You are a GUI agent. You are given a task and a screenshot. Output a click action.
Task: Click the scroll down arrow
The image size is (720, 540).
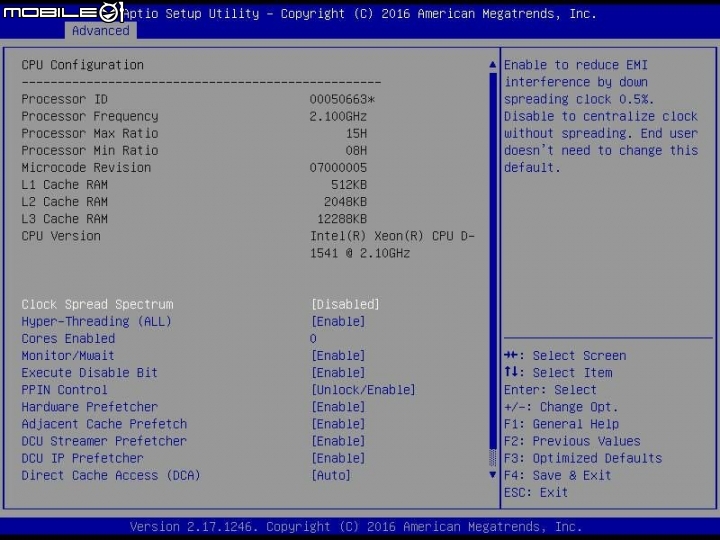point(493,474)
